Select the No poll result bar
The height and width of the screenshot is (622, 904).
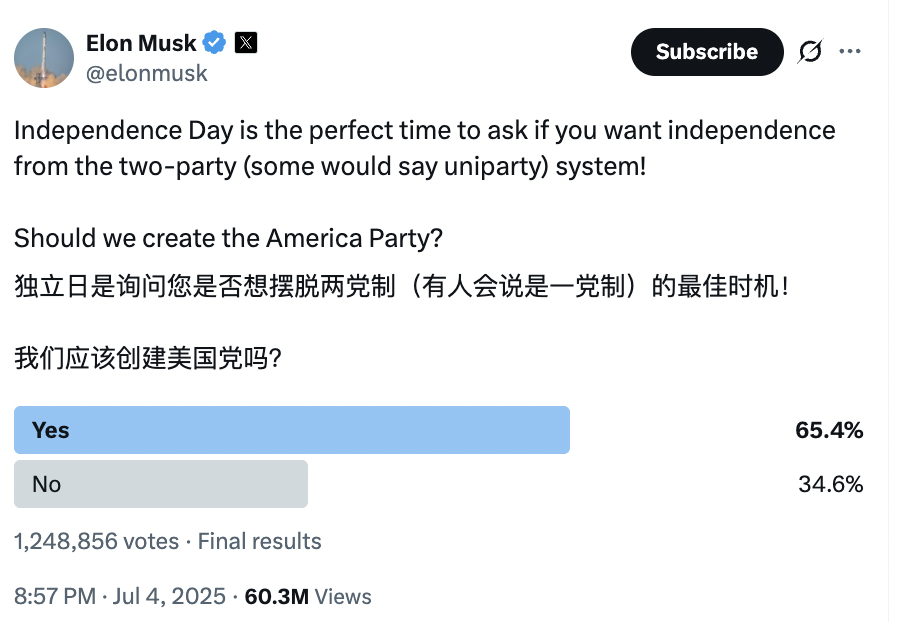160,484
